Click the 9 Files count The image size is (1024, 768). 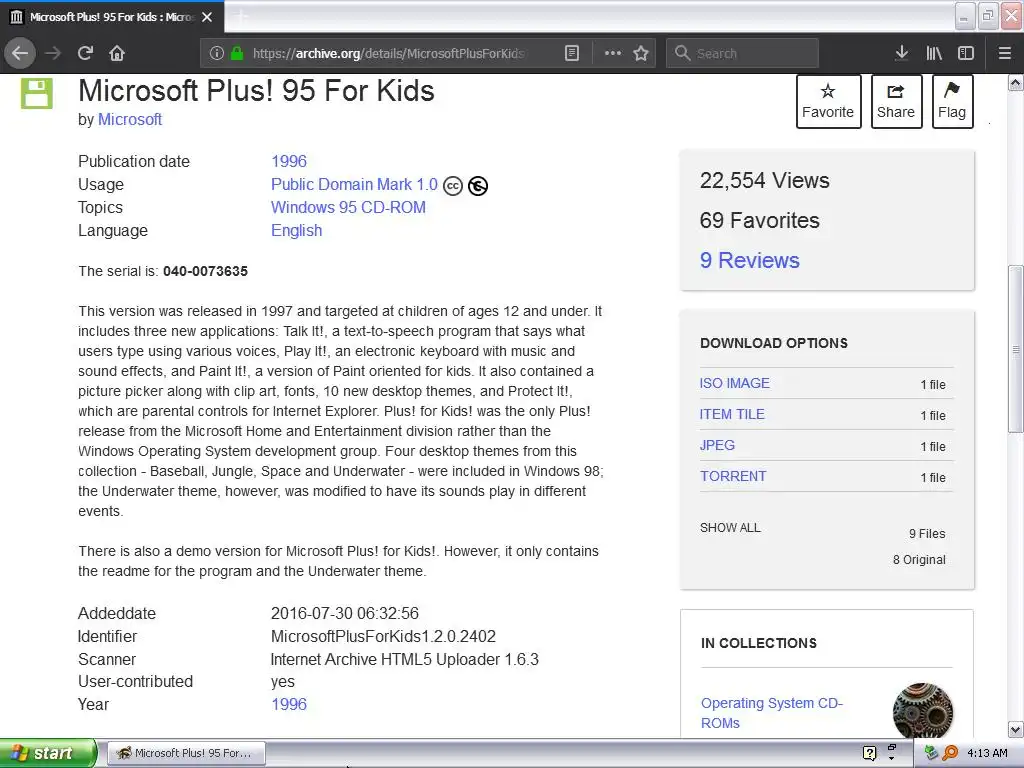point(927,534)
